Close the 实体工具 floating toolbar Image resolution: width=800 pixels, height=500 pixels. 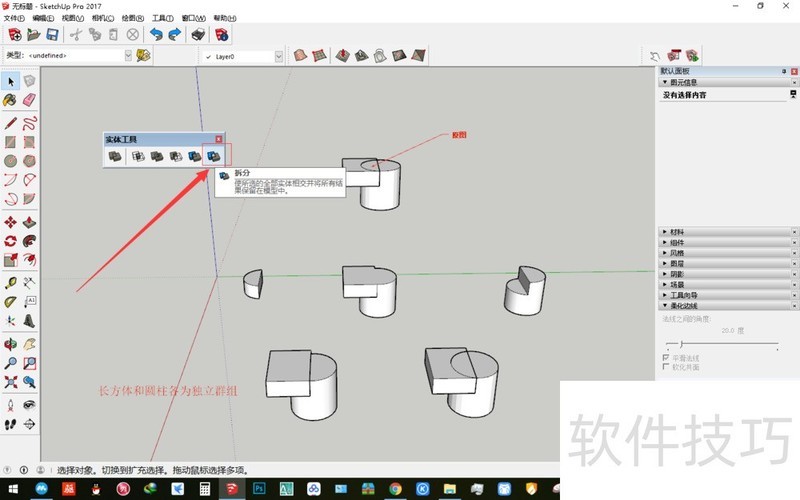point(219,139)
